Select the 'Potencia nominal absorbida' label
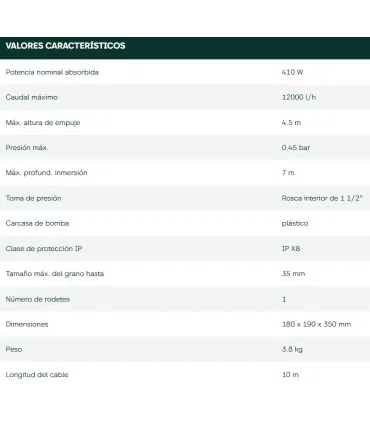Viewport: 370px width, 423px height. [x=52, y=72]
